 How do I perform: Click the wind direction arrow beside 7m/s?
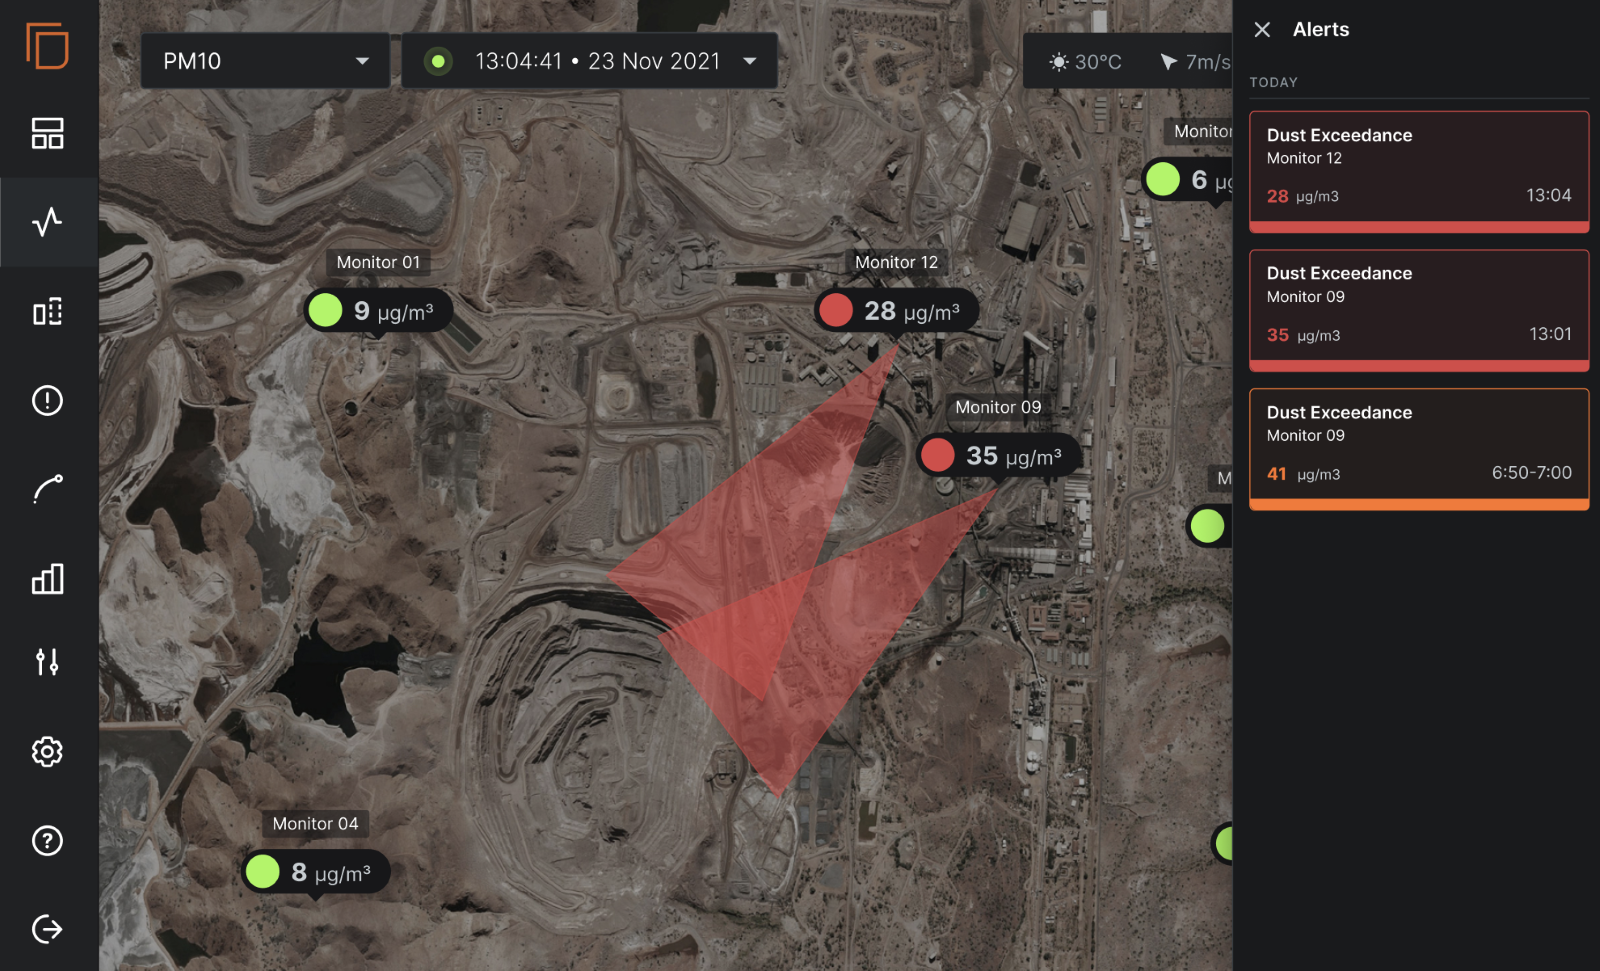[x=1168, y=62]
